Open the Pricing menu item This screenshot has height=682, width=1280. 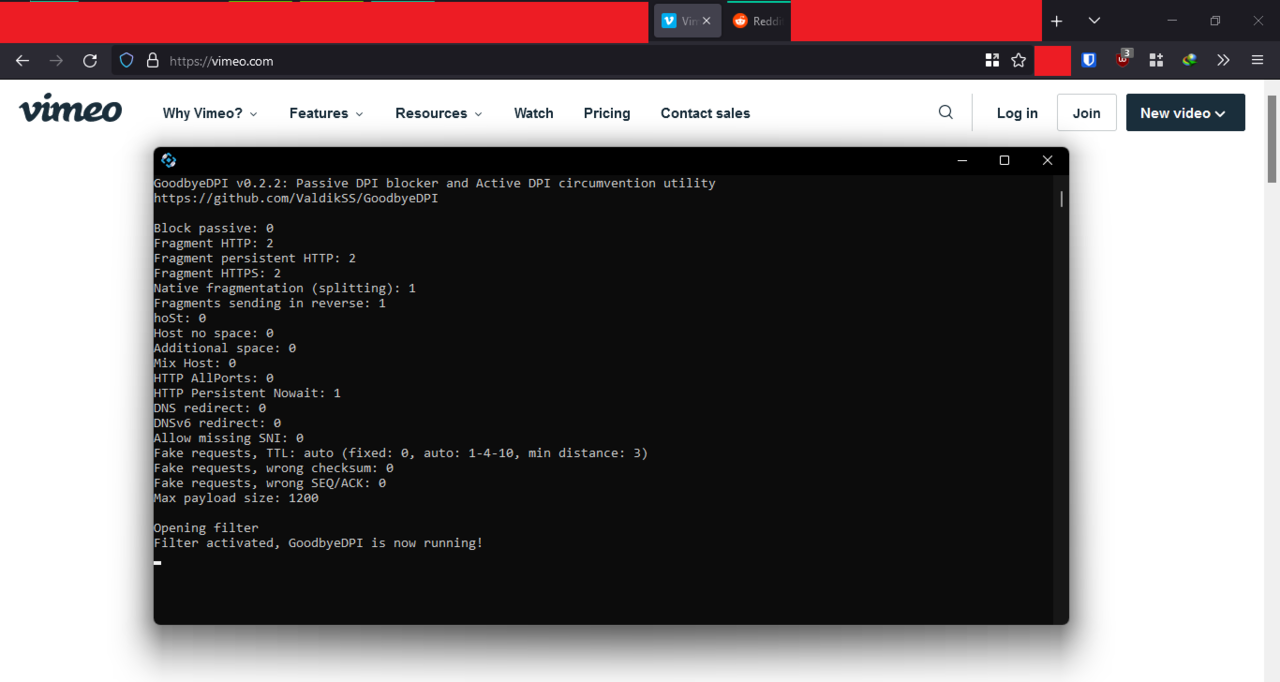point(607,114)
